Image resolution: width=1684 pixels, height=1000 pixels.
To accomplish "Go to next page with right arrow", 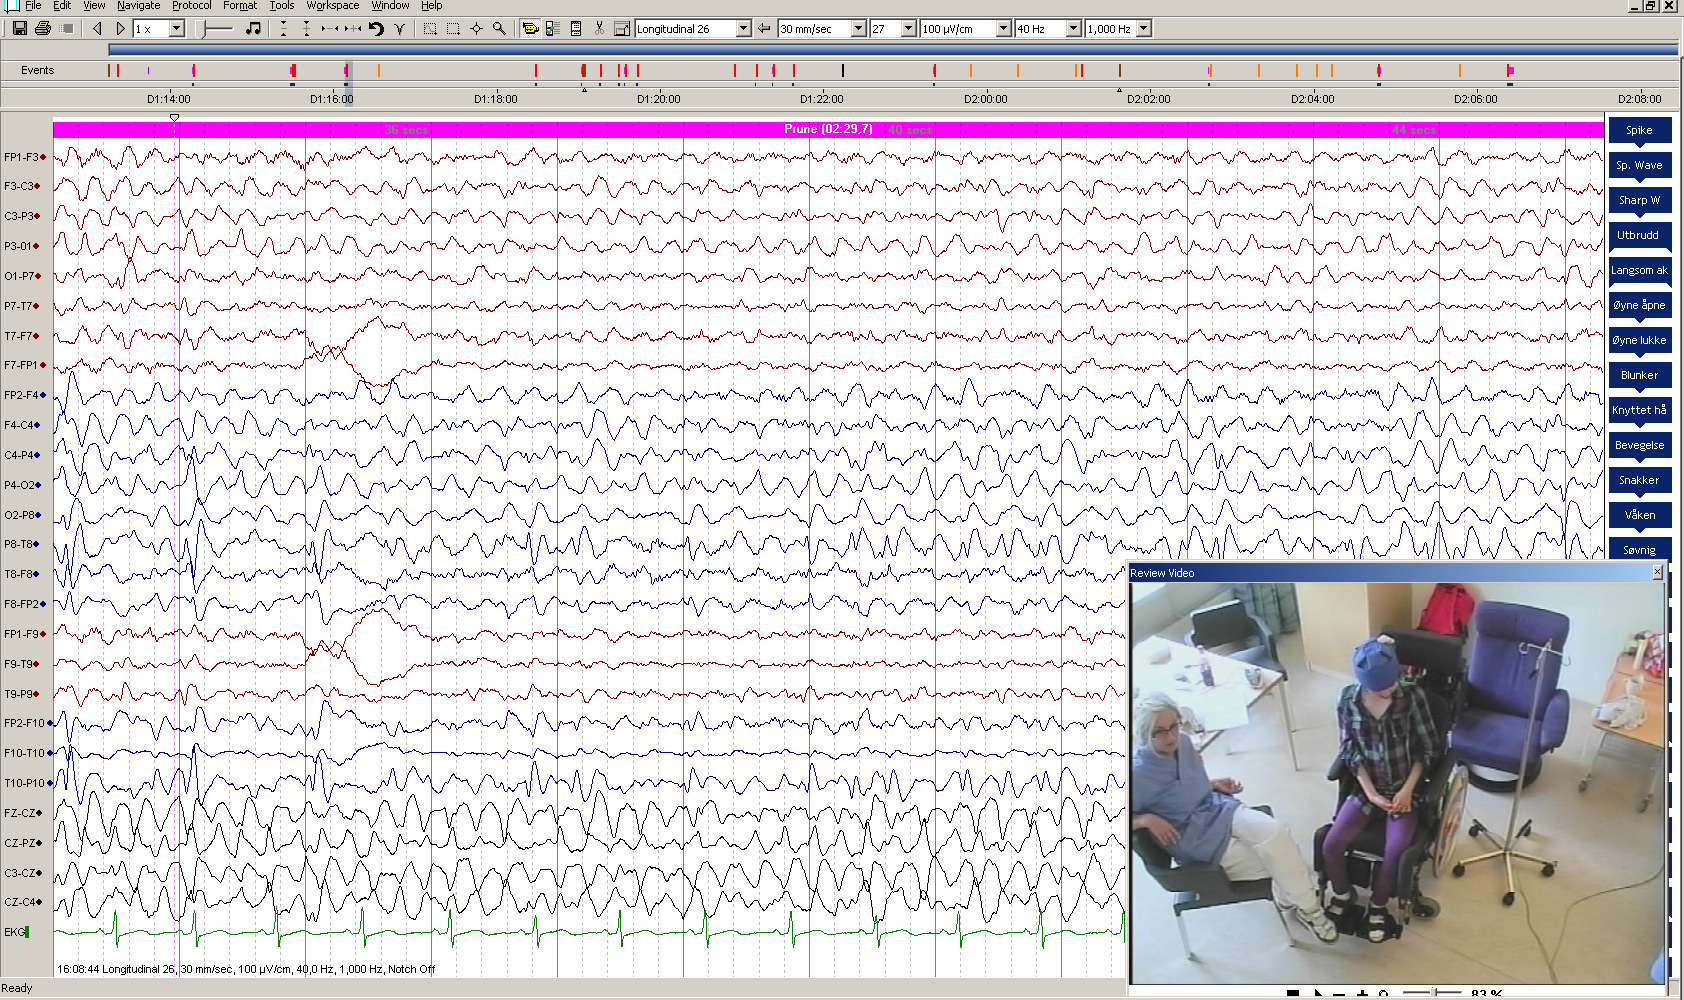I will [120, 29].
